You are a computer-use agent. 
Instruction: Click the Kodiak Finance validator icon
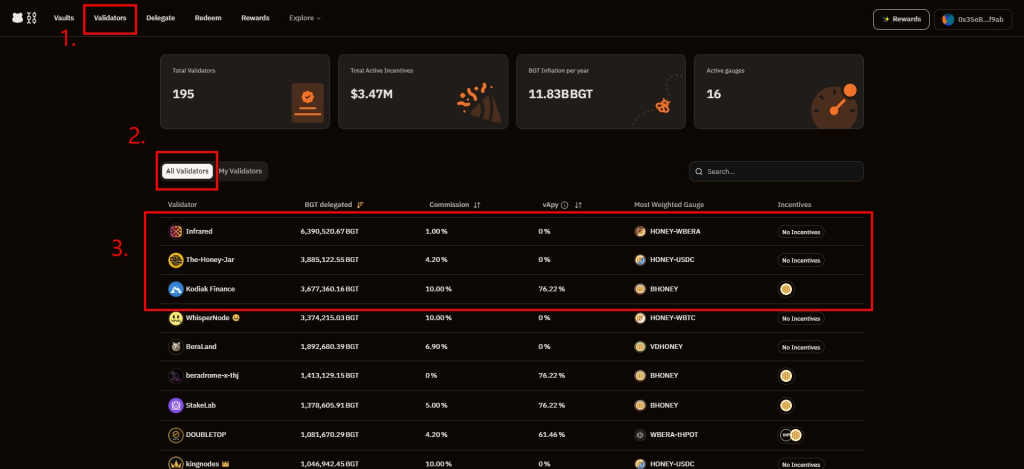tap(176, 289)
